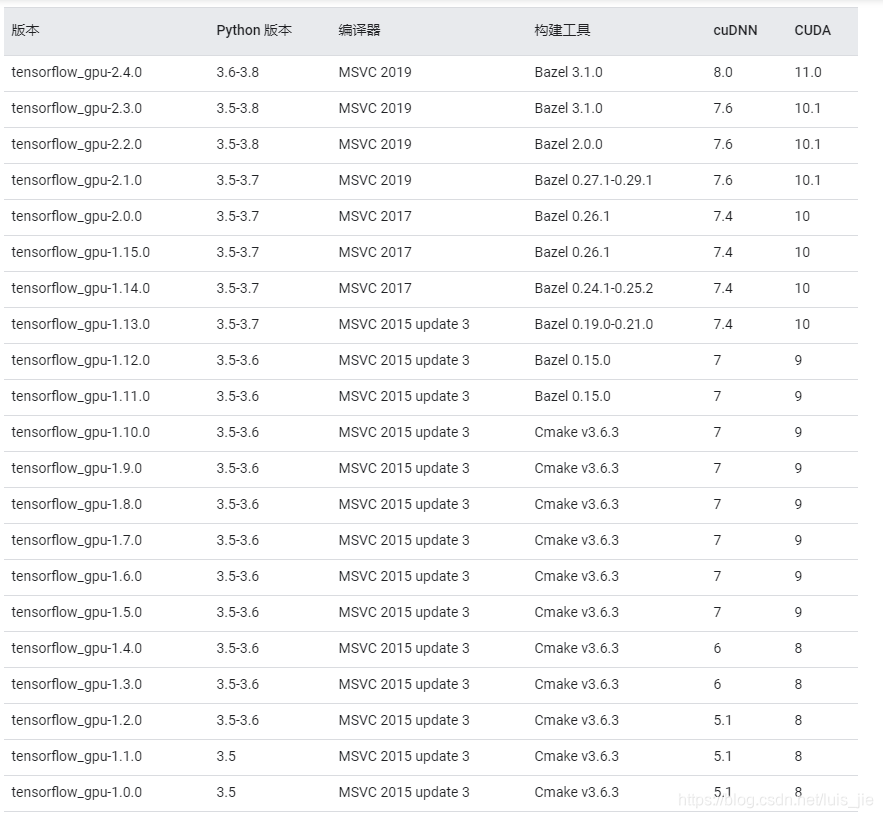Click Bazel 2.0.0 build tool cell
The image size is (883, 818).
(x=568, y=144)
